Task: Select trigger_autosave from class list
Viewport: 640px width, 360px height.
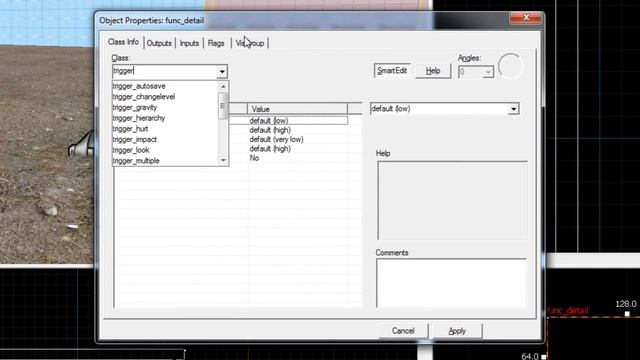Action: point(139,86)
